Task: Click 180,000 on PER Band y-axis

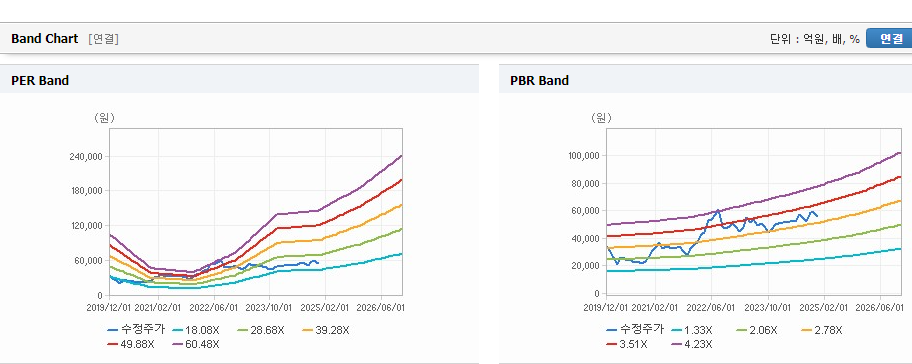Action: [x=86, y=191]
